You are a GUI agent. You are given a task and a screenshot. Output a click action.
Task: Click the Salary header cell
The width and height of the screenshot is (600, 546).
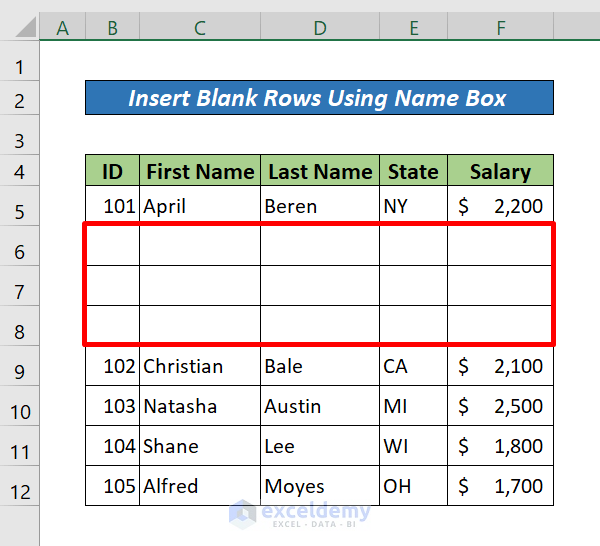(x=501, y=171)
